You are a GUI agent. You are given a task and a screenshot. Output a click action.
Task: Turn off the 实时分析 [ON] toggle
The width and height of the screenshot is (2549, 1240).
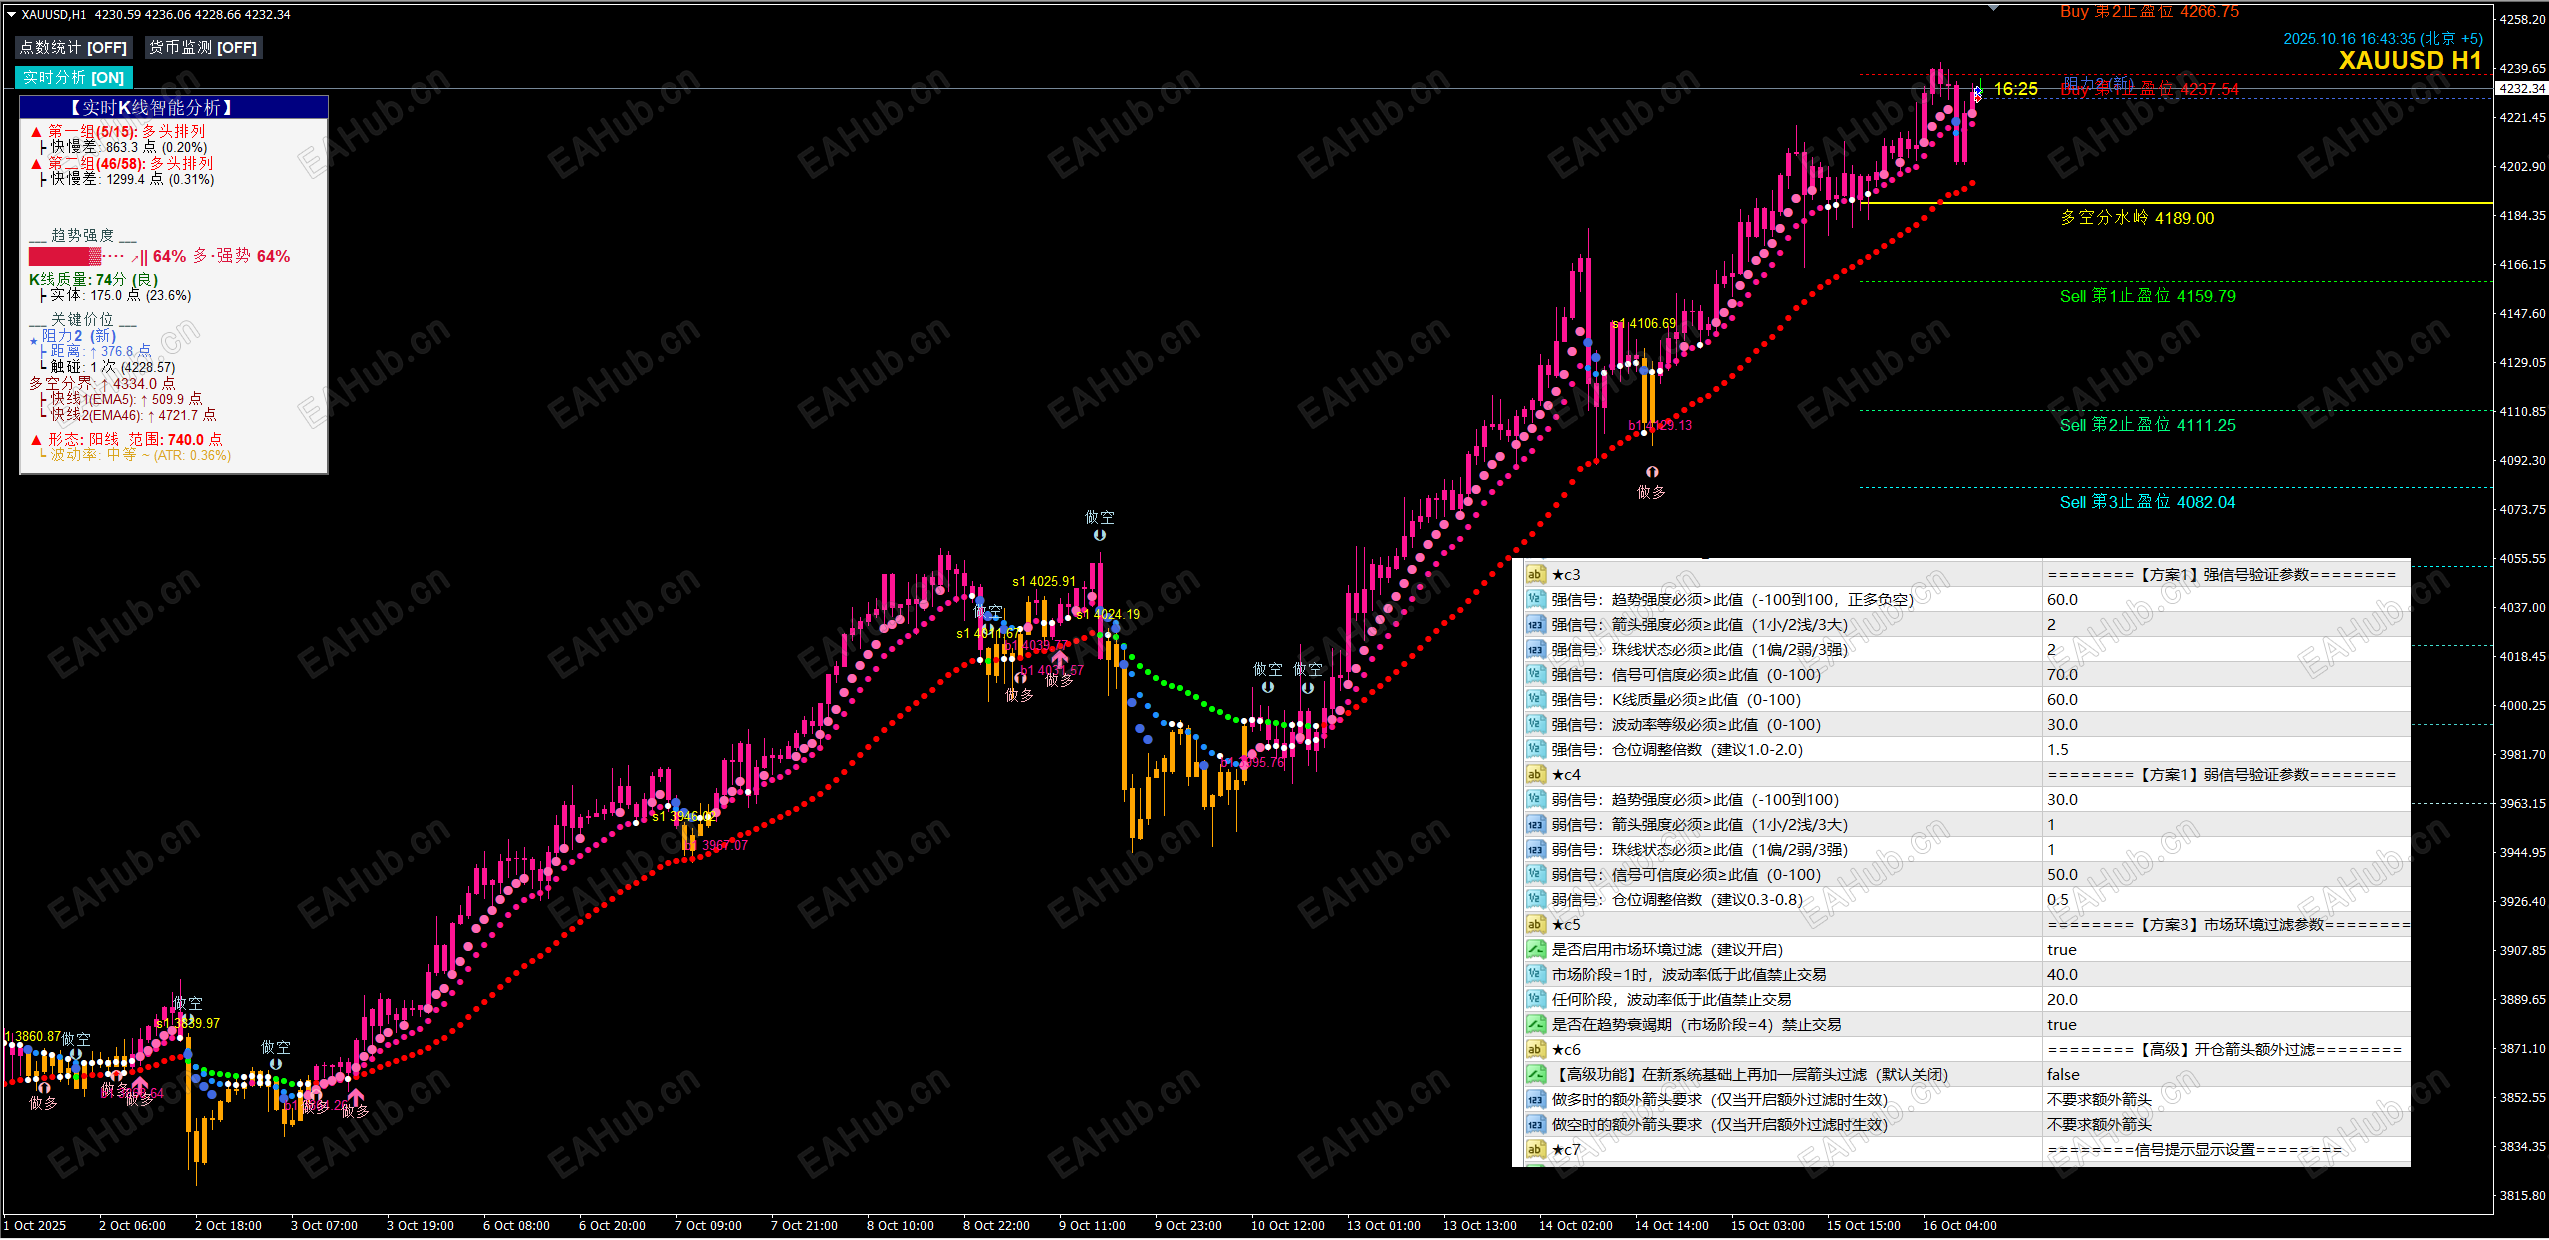coord(73,77)
